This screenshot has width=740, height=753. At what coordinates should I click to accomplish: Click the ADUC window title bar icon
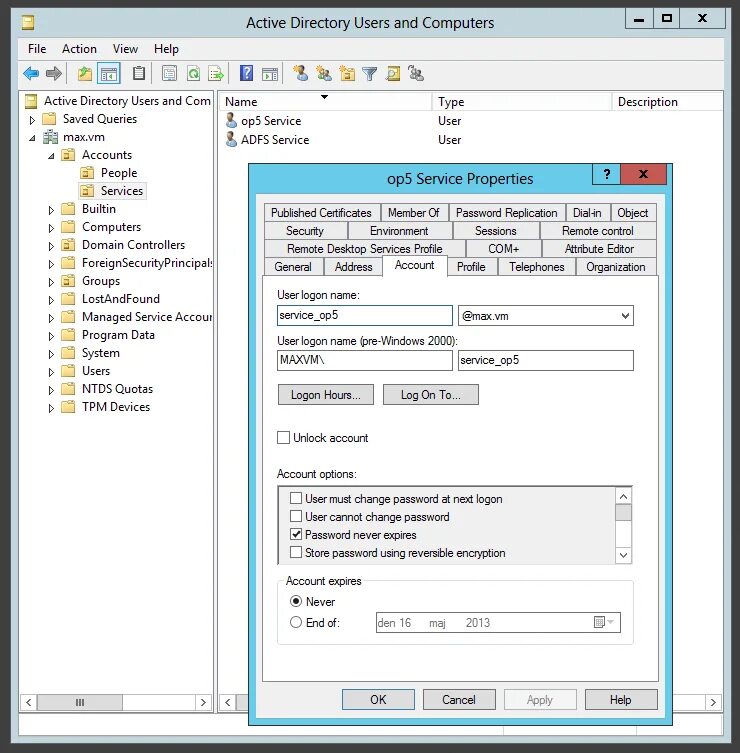point(28,22)
